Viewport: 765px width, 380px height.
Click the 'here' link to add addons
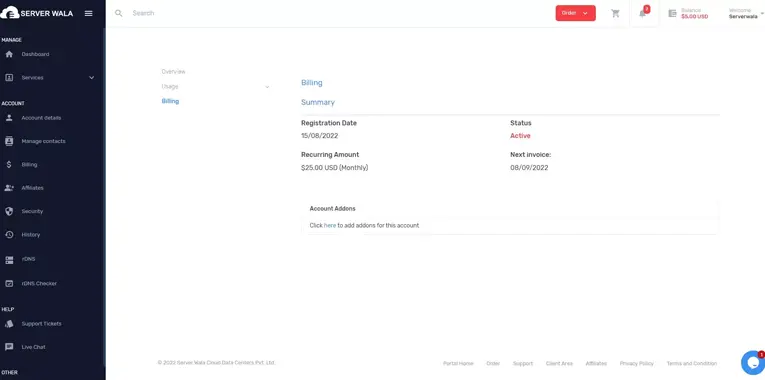(x=330, y=225)
